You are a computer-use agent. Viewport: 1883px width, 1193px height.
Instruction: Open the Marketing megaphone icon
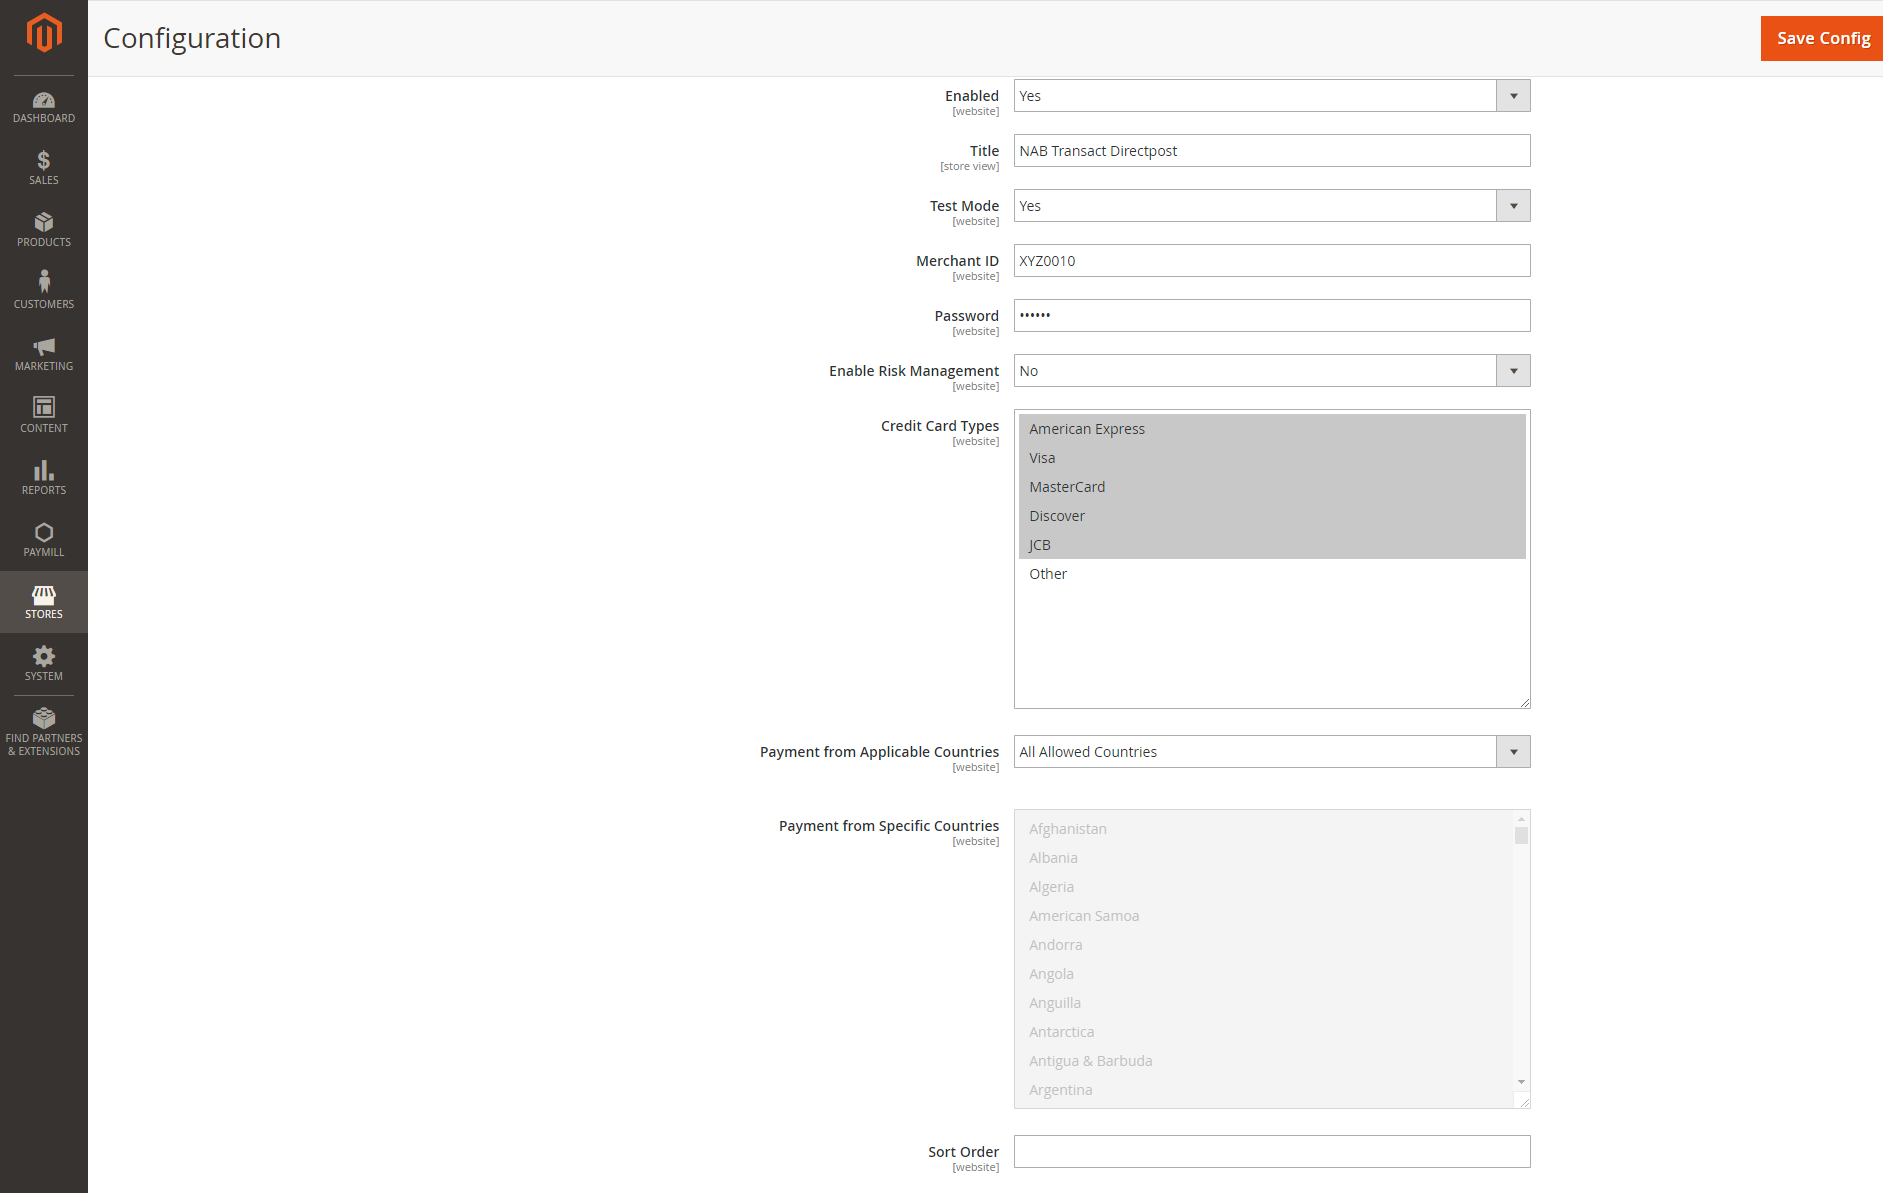(x=44, y=347)
